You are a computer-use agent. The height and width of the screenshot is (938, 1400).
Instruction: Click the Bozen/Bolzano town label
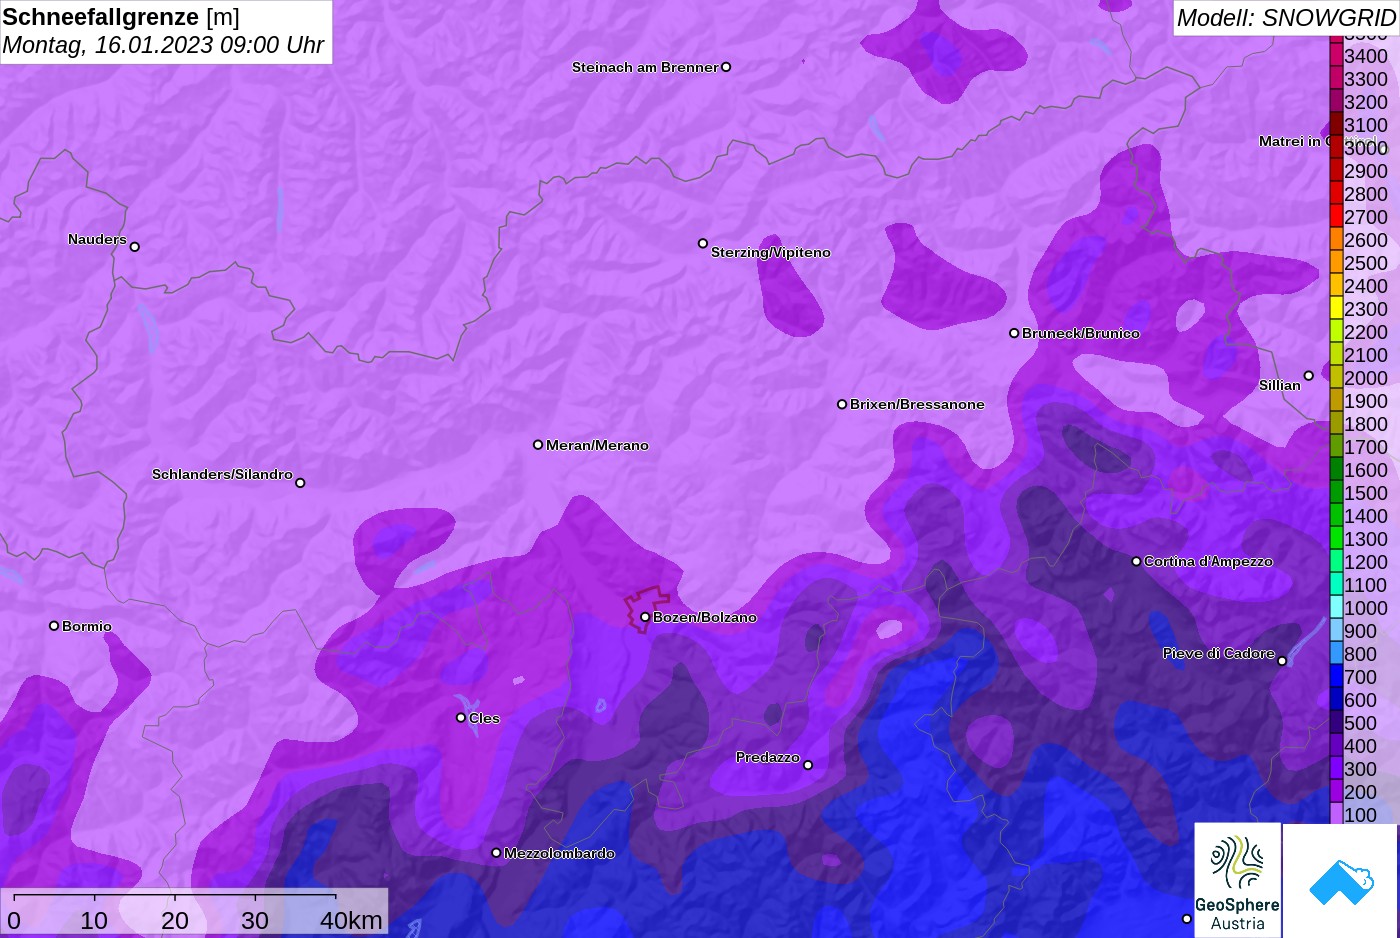(x=705, y=617)
